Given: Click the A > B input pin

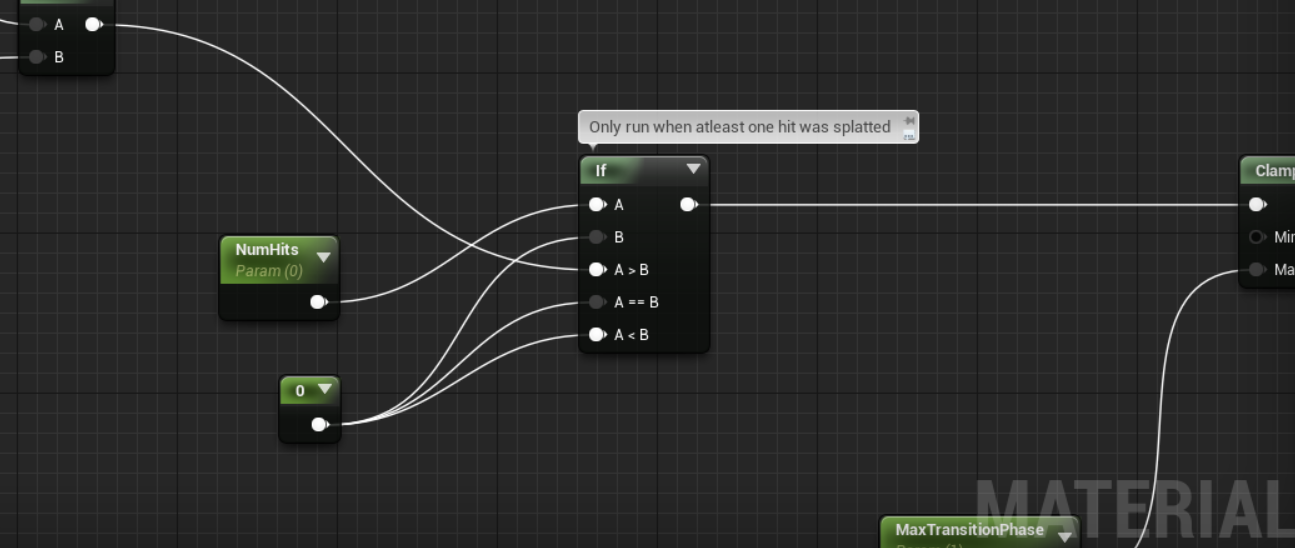Looking at the screenshot, I should 597,270.
